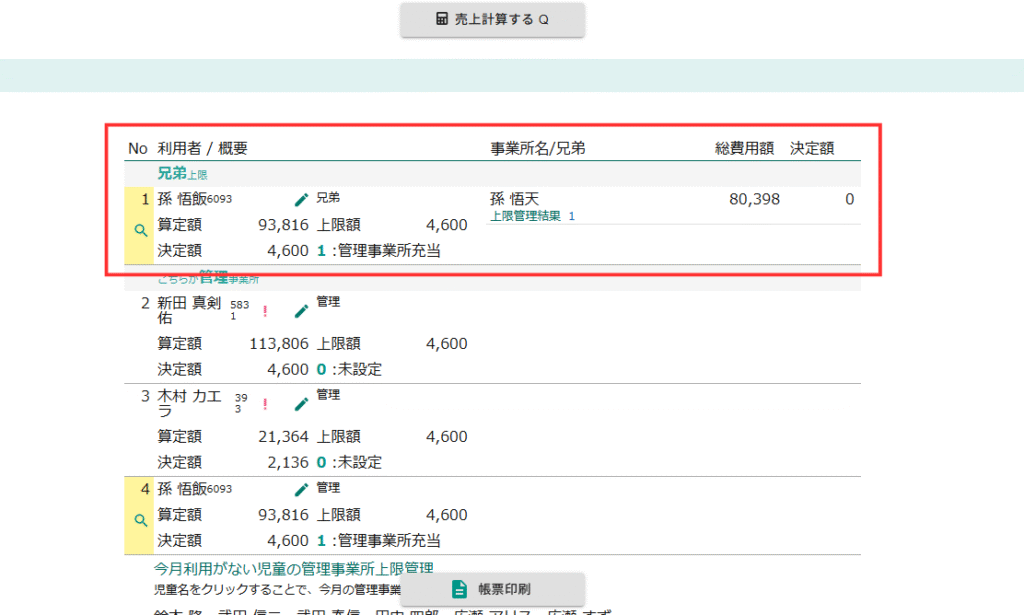The image size is (1024, 615).
Task: Click red warning mark beside 木村 カエラ
Action: (x=265, y=404)
